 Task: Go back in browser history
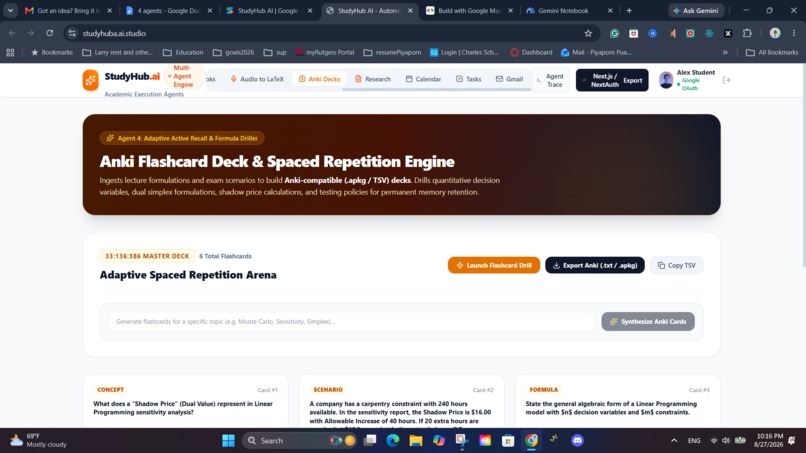[12, 33]
